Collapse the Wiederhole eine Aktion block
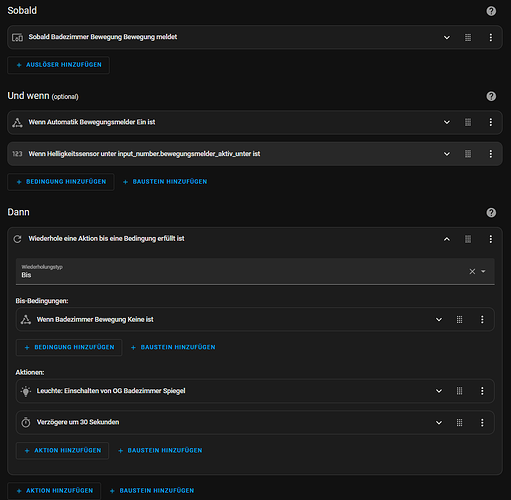The width and height of the screenshot is (511, 500). (x=447, y=239)
